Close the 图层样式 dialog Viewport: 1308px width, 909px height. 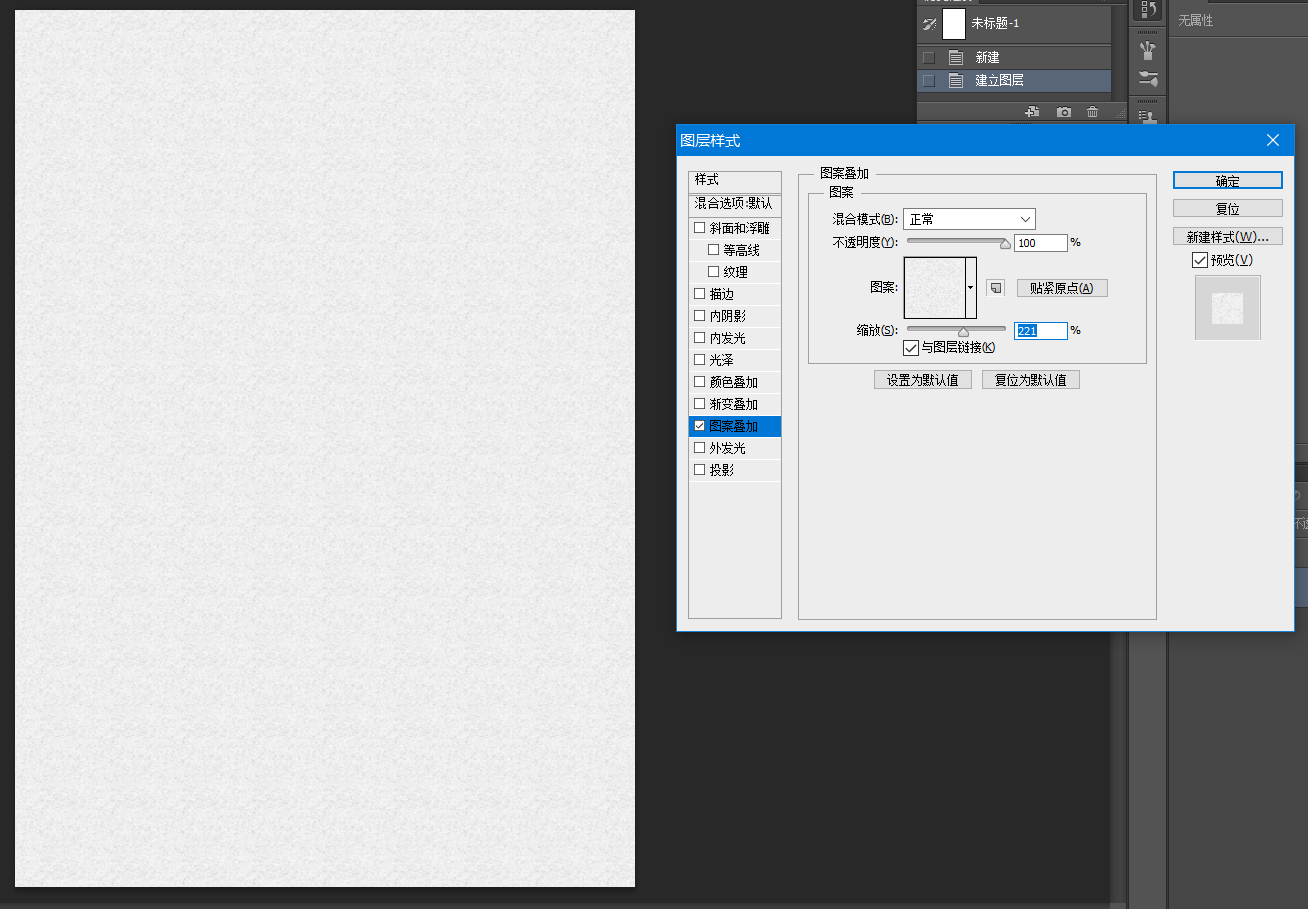1273,140
